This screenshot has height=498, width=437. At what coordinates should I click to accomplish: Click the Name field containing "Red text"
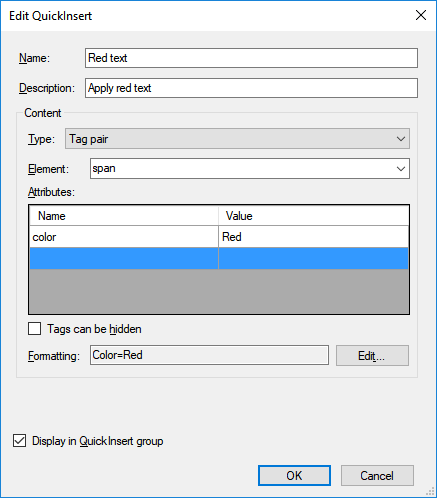(251, 58)
